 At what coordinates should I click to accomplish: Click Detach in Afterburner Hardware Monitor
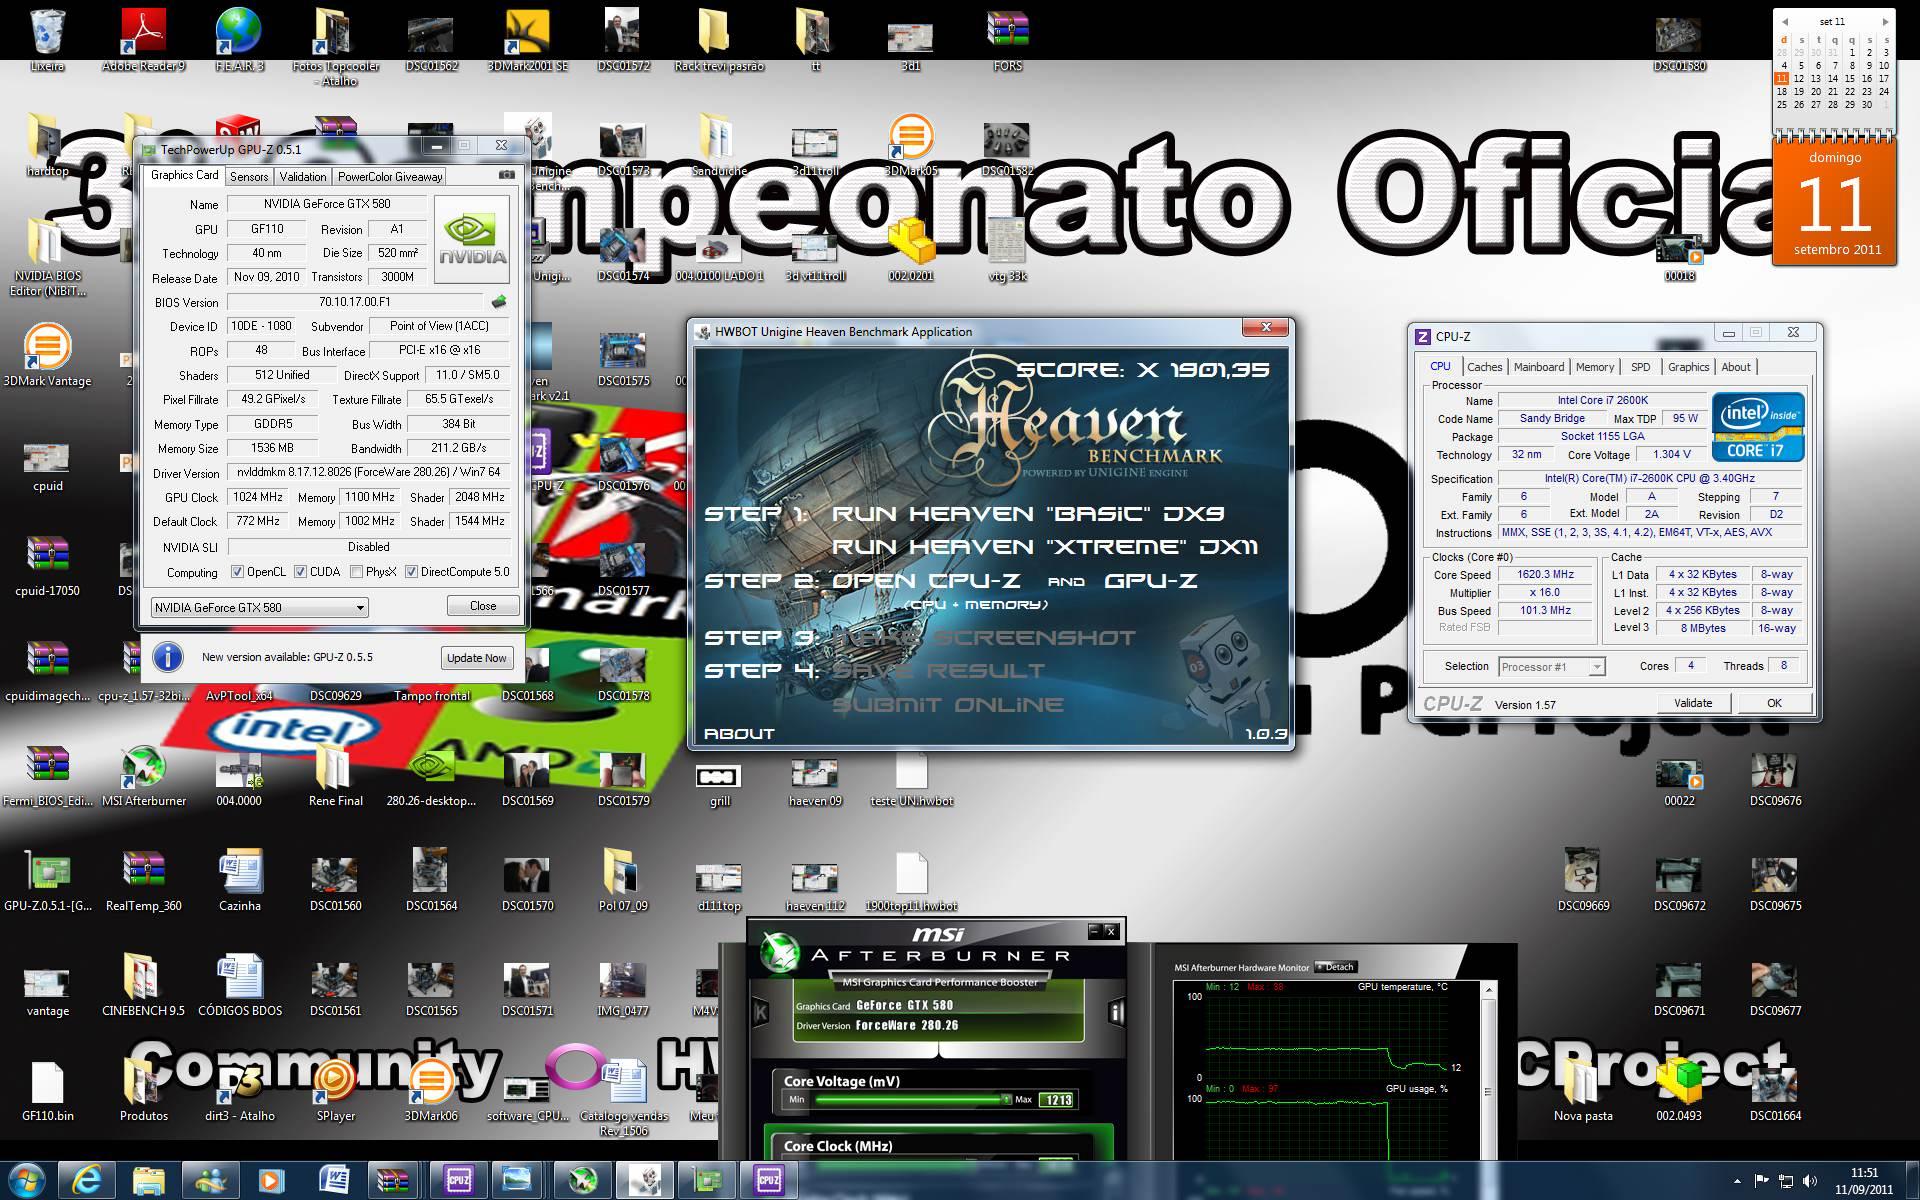(x=1335, y=967)
